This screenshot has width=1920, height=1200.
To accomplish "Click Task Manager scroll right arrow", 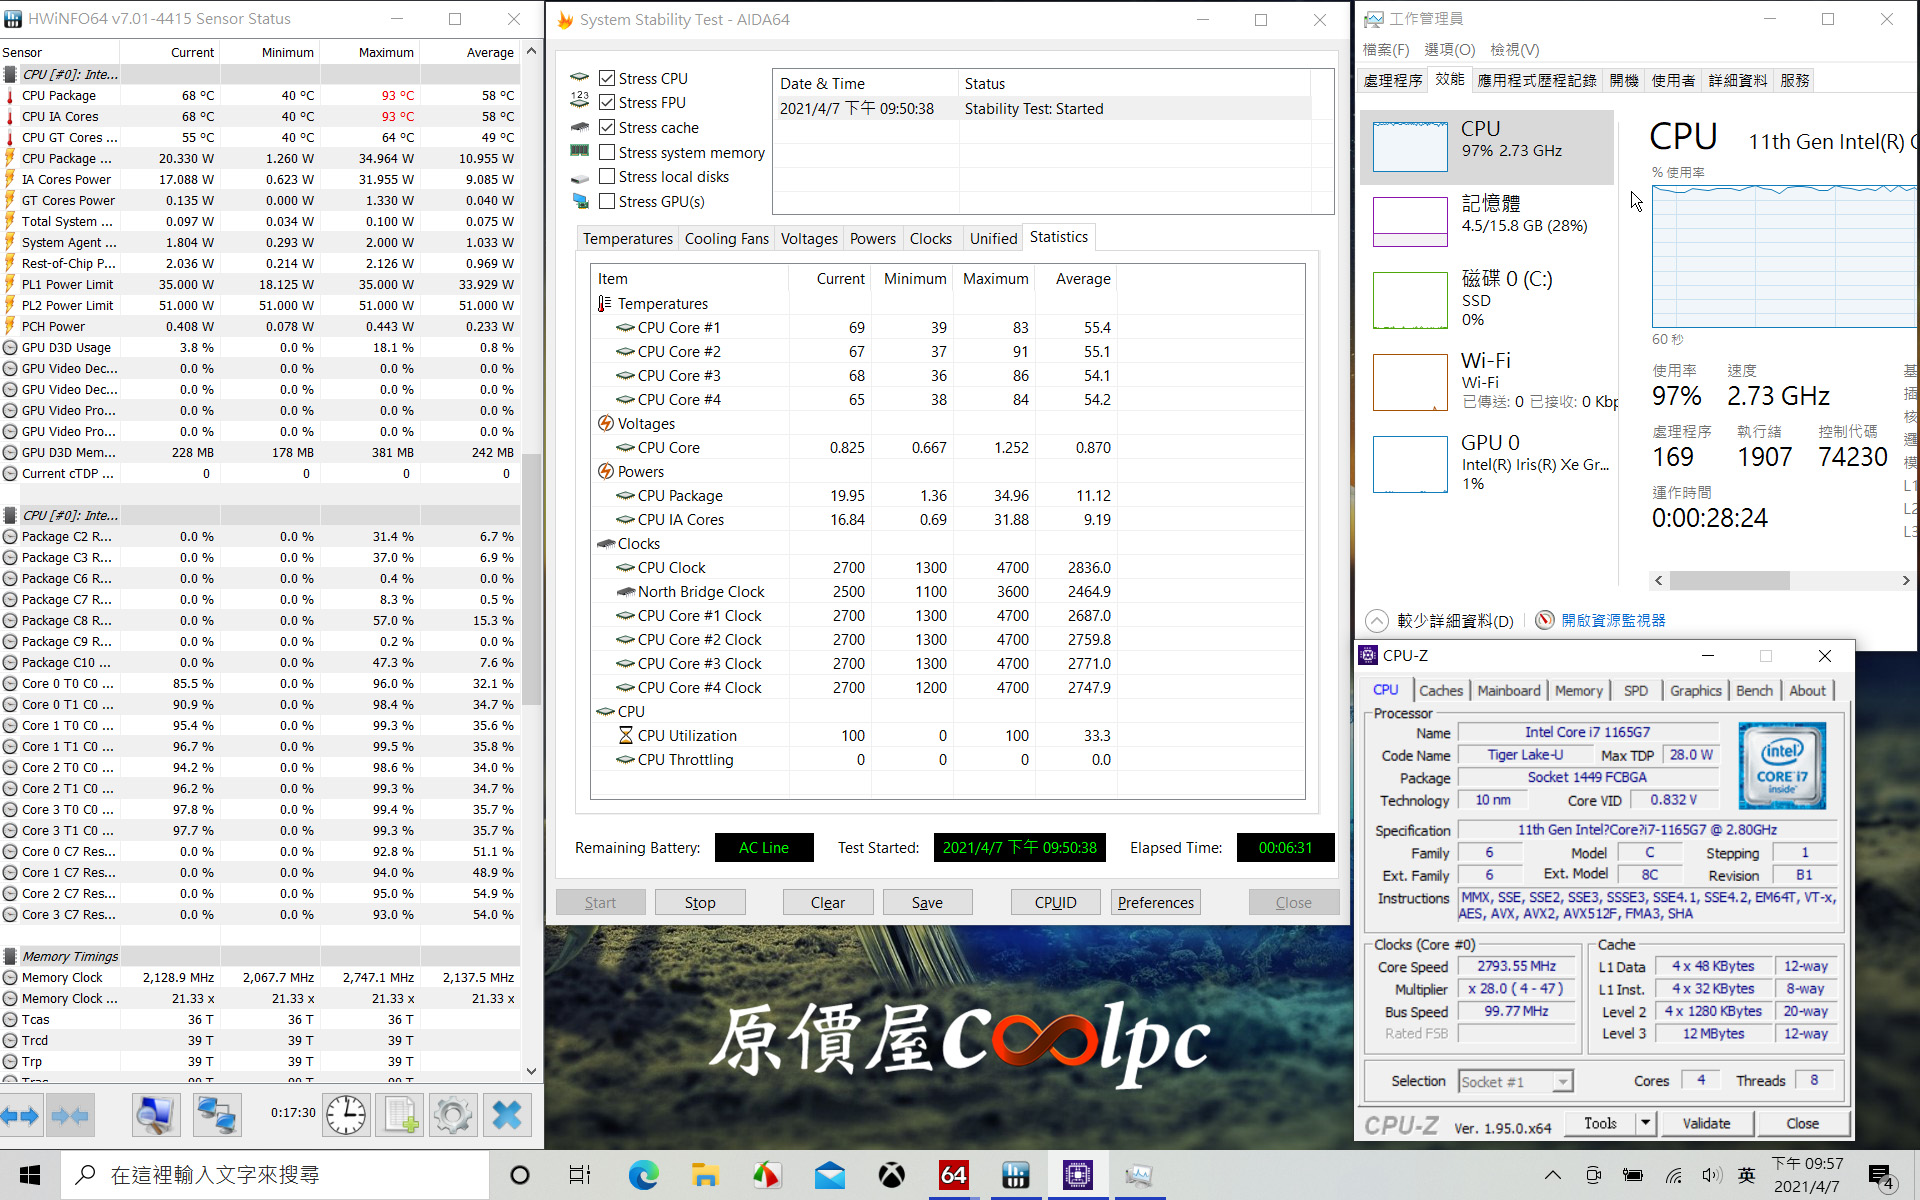I will pyautogui.click(x=1905, y=580).
